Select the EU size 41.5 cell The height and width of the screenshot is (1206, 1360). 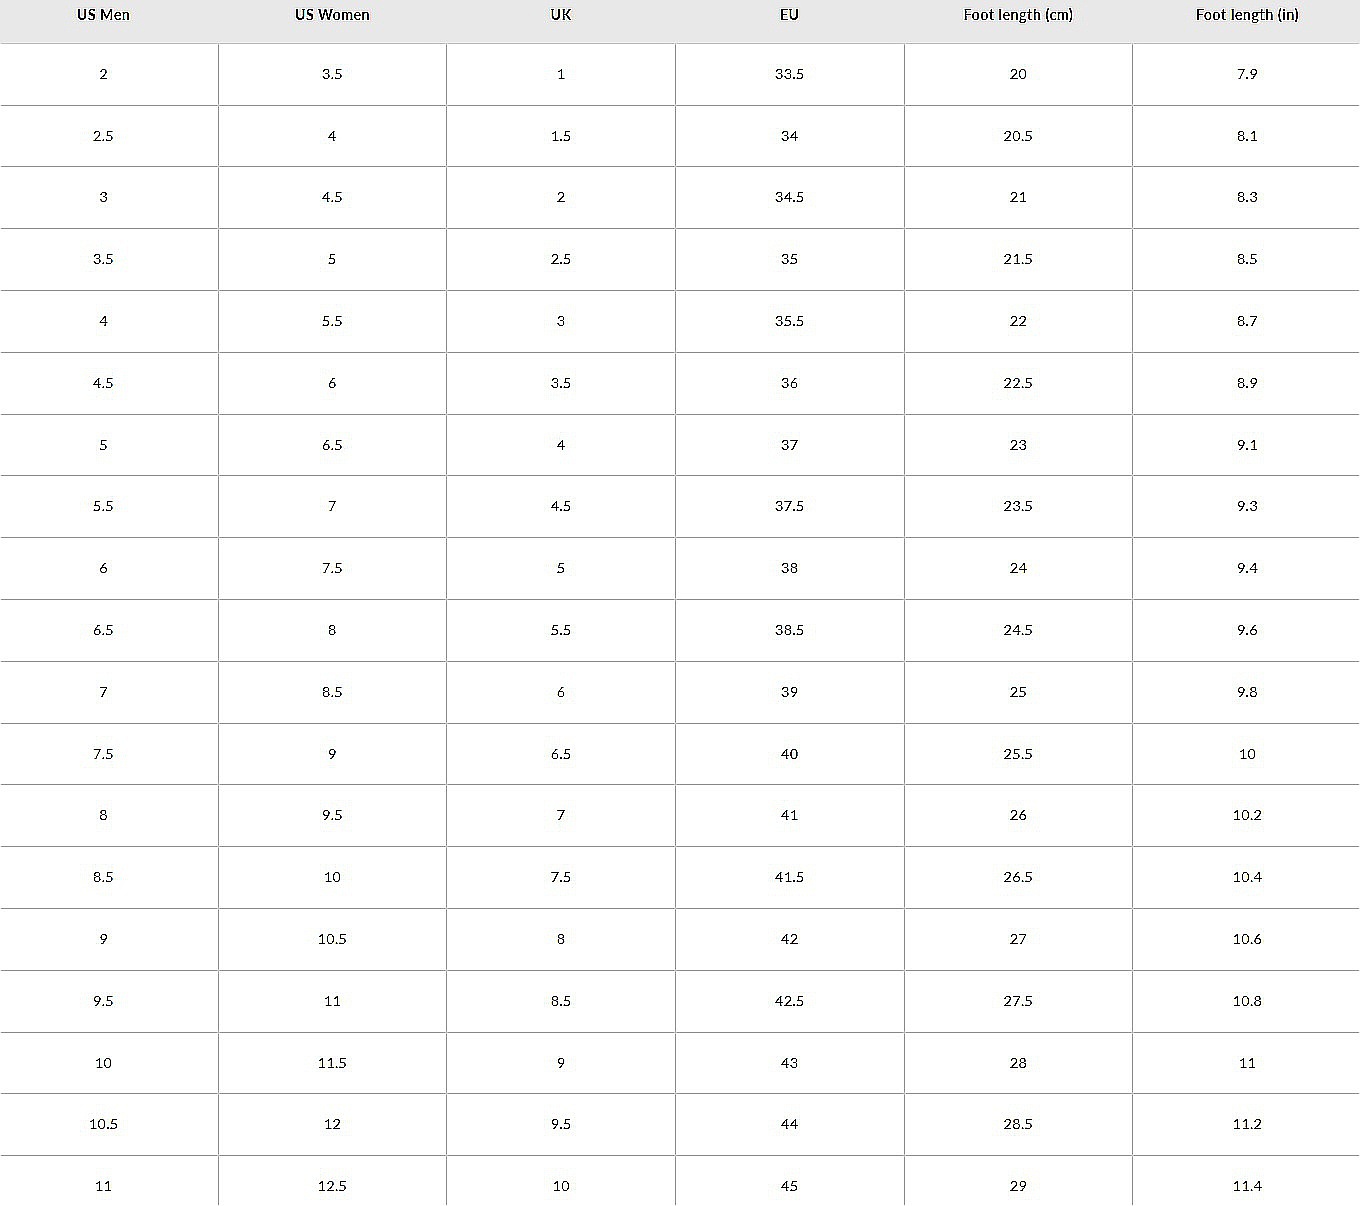tap(789, 877)
